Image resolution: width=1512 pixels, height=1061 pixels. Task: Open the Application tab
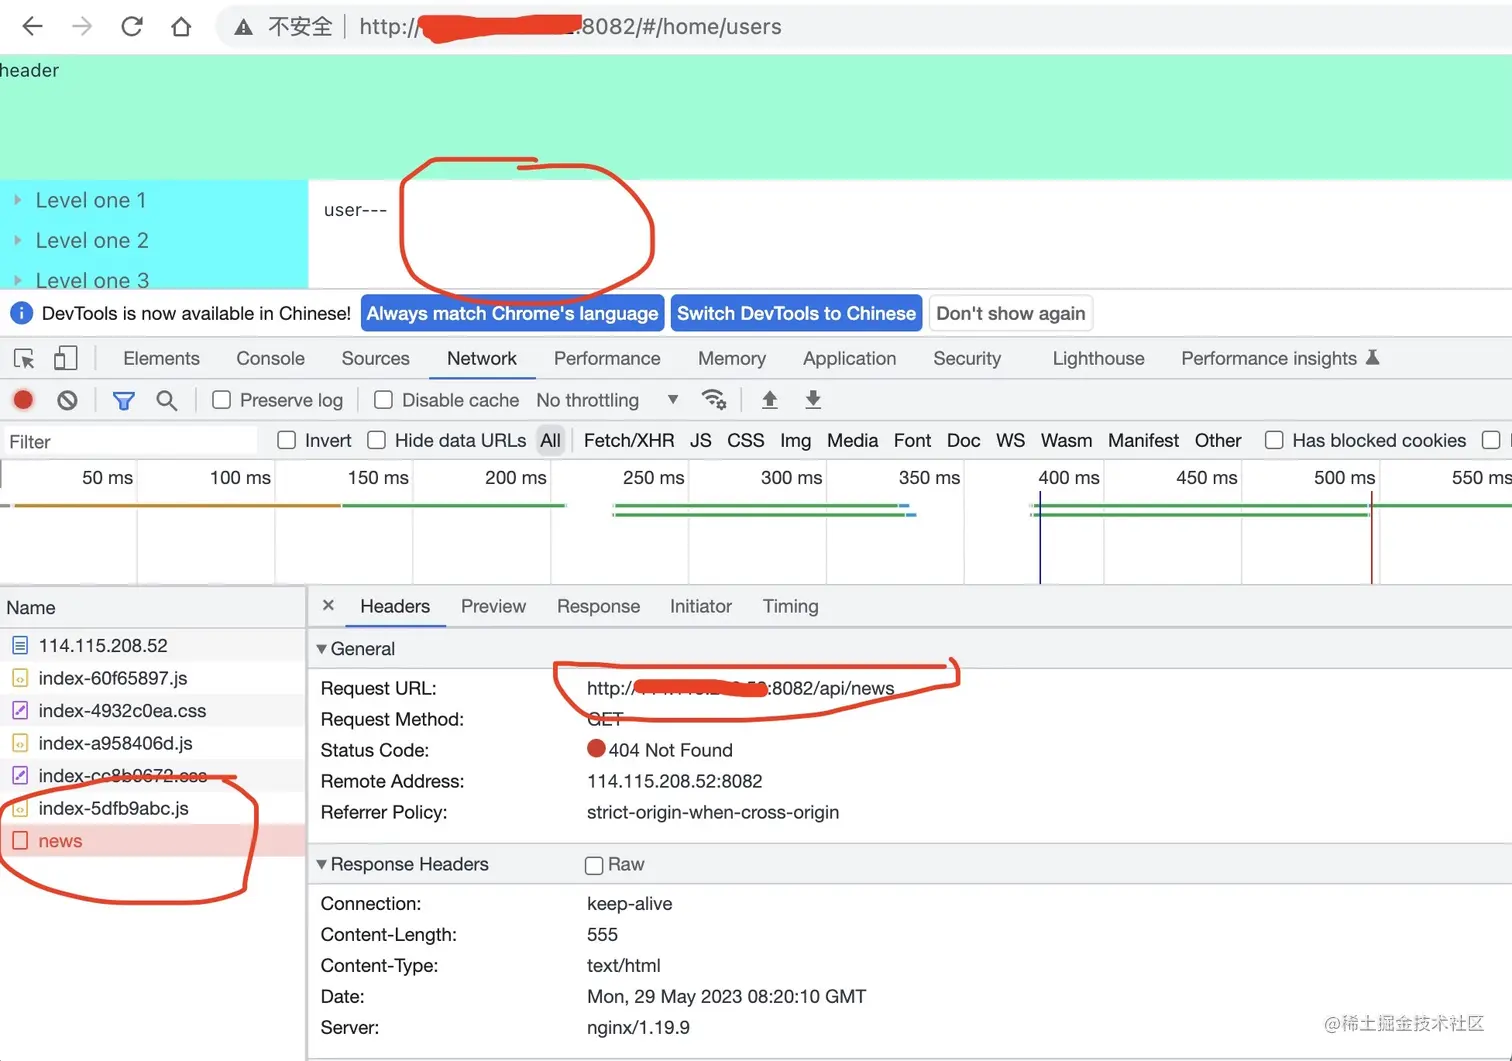(849, 358)
